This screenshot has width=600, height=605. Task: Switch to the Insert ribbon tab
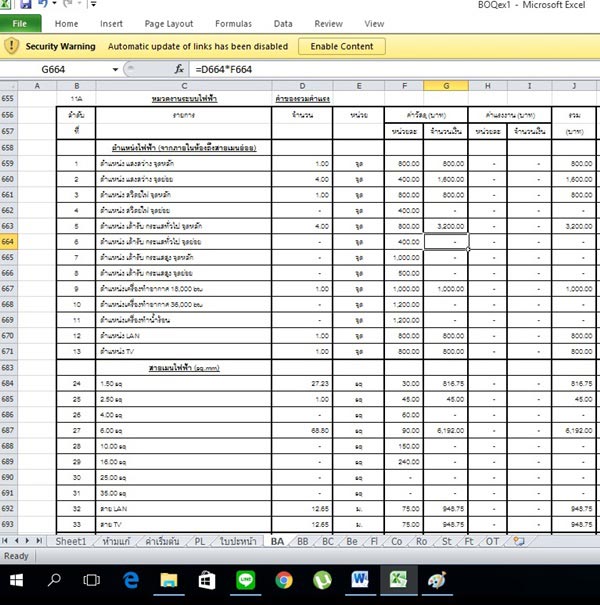click(111, 24)
